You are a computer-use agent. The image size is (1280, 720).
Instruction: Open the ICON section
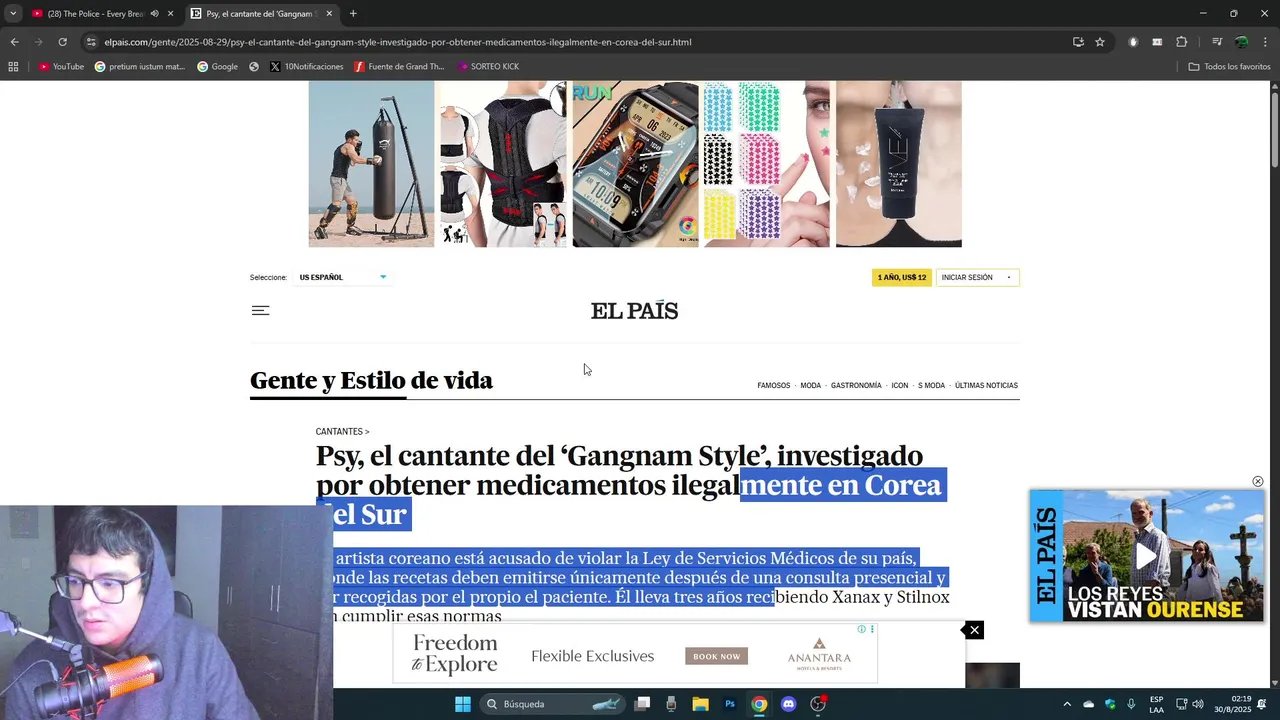[x=900, y=386]
